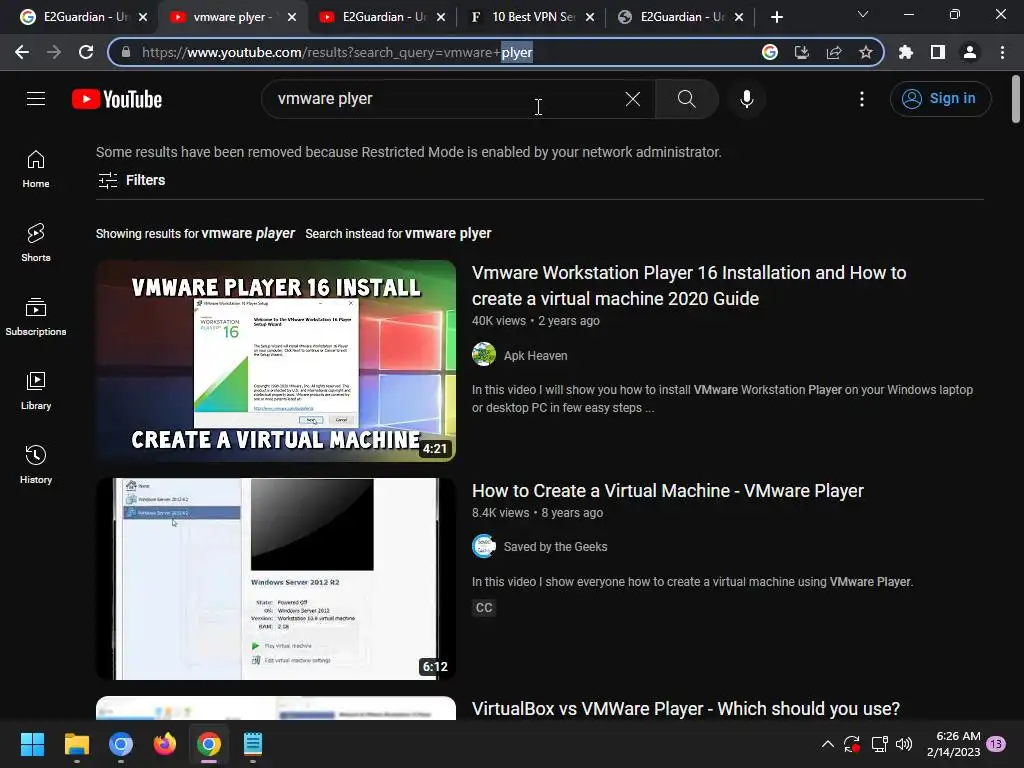Open File Explorer from the taskbar
This screenshot has width=1024, height=768.
click(76, 744)
